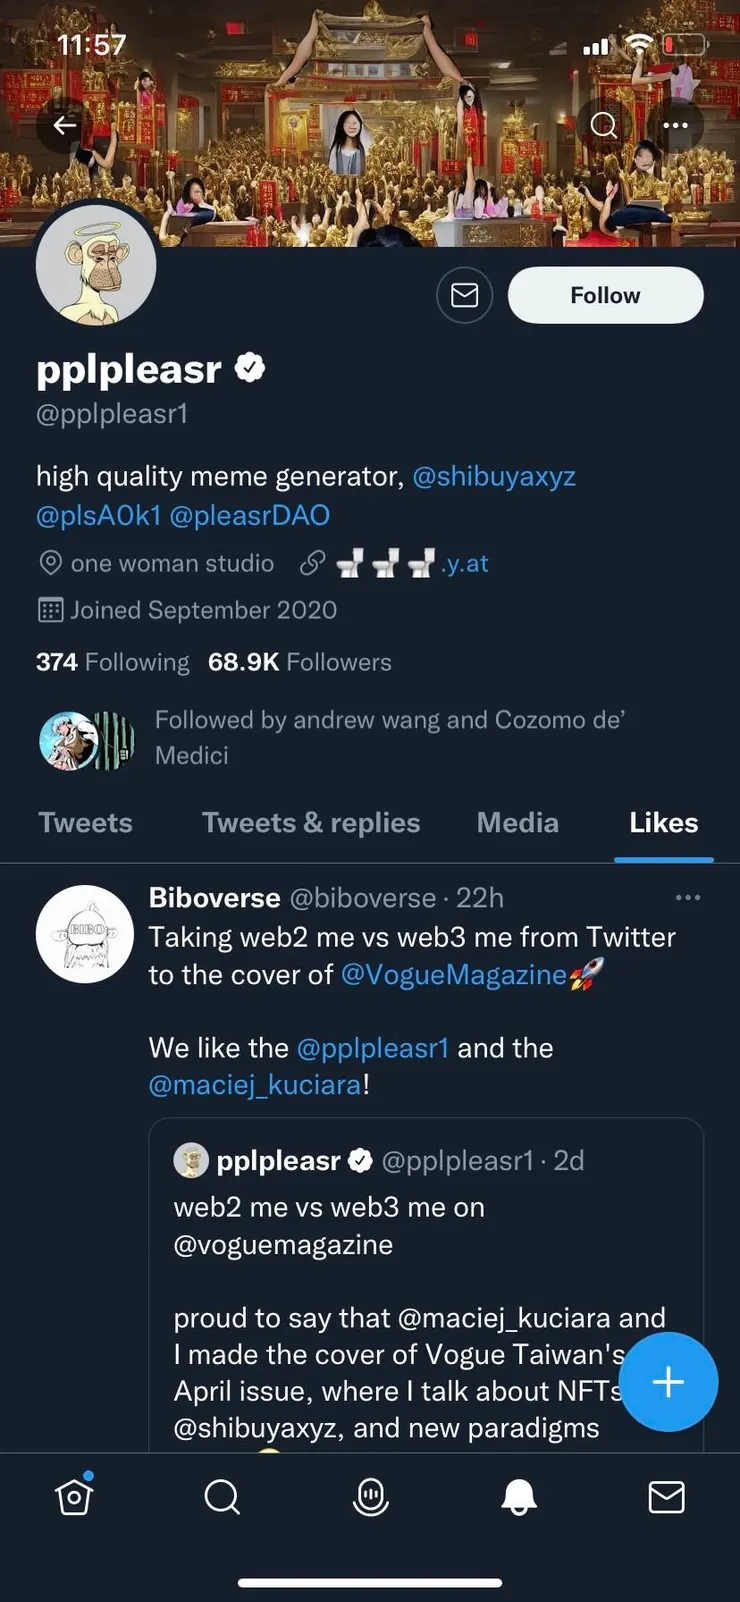Open Messages from the bottom bar
This screenshot has height=1602, width=740.
[x=667, y=1497]
